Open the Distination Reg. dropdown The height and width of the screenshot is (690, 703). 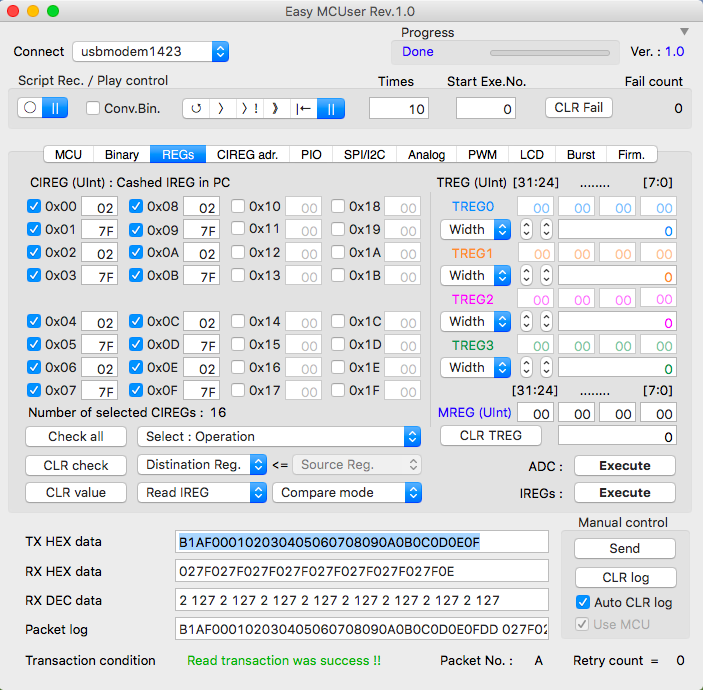pos(202,465)
